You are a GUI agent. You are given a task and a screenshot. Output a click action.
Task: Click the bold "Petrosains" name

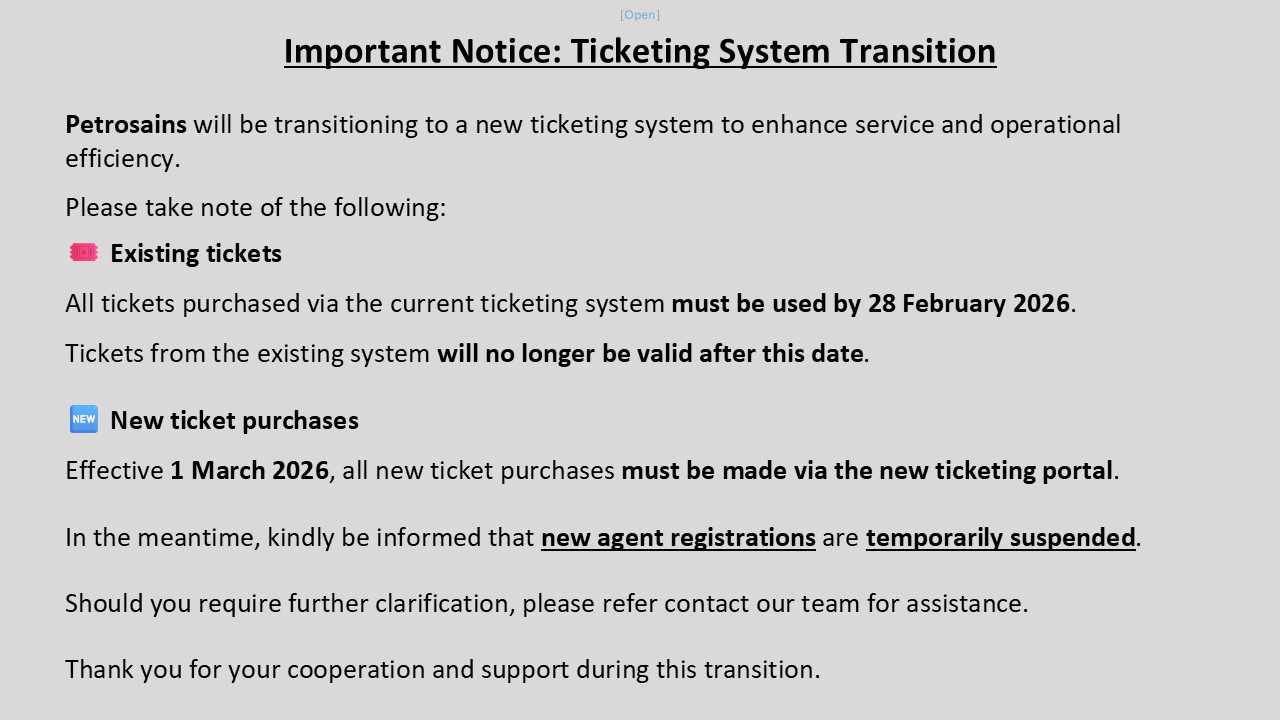pos(126,124)
